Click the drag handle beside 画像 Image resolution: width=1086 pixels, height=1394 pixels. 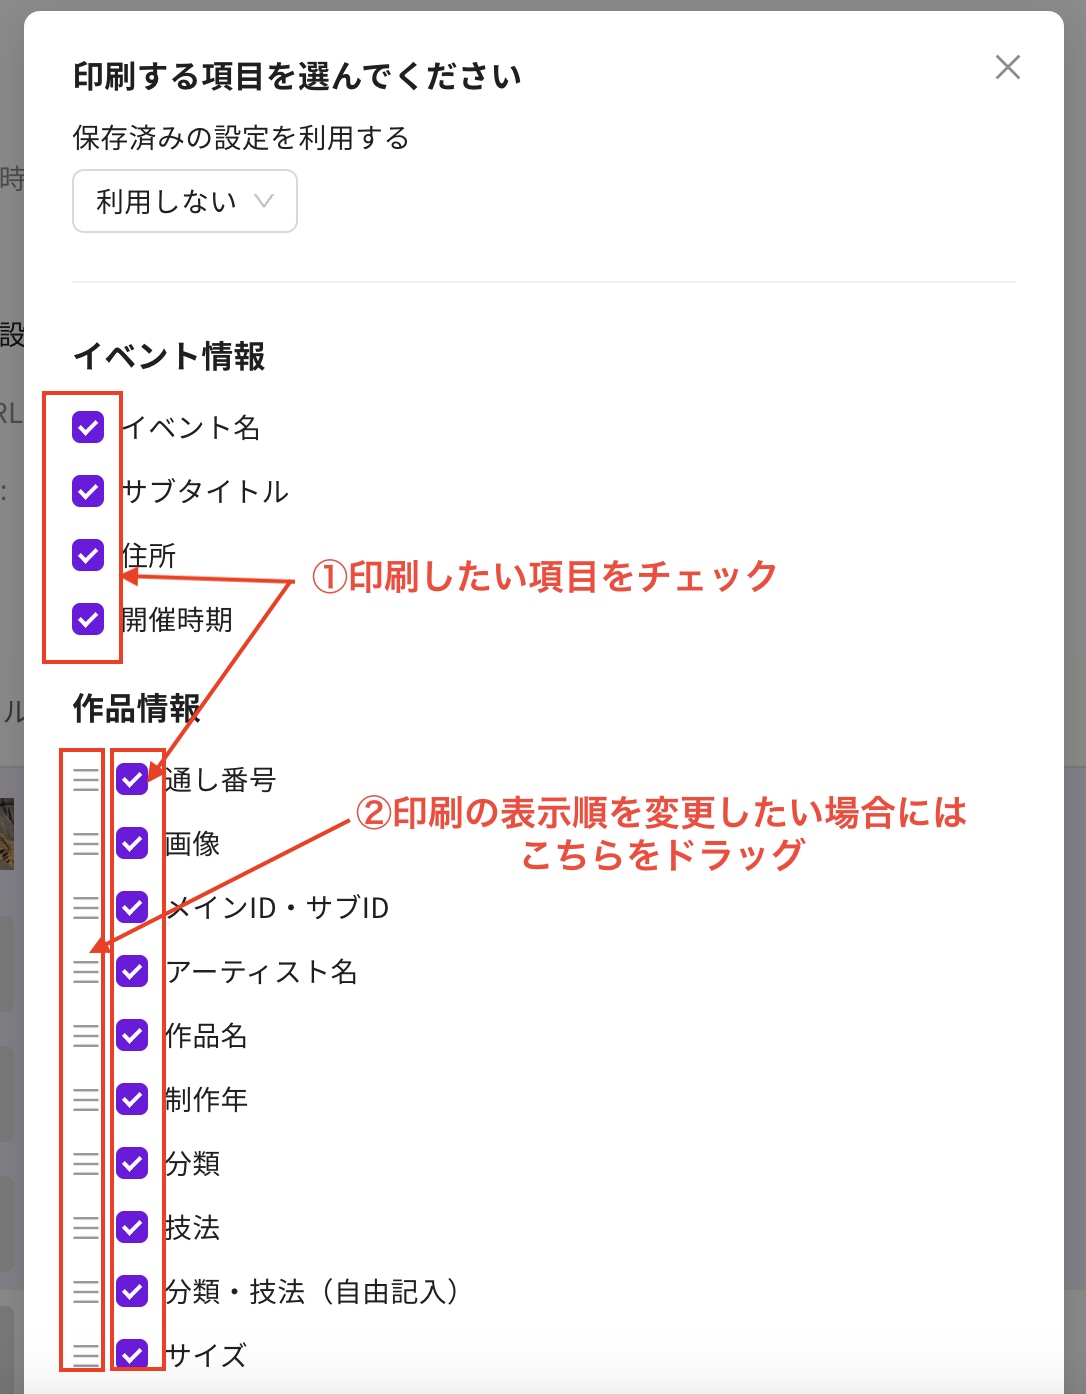coord(85,844)
